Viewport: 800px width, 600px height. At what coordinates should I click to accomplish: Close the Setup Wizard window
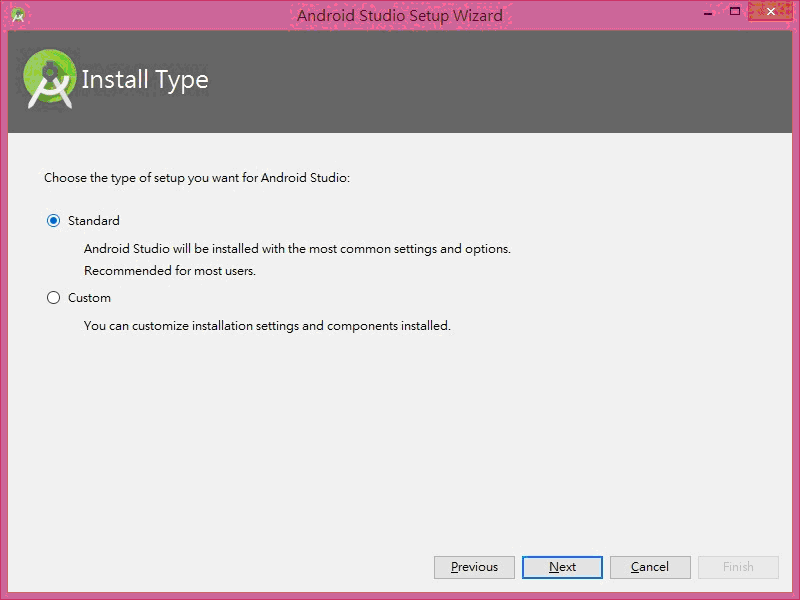770,11
